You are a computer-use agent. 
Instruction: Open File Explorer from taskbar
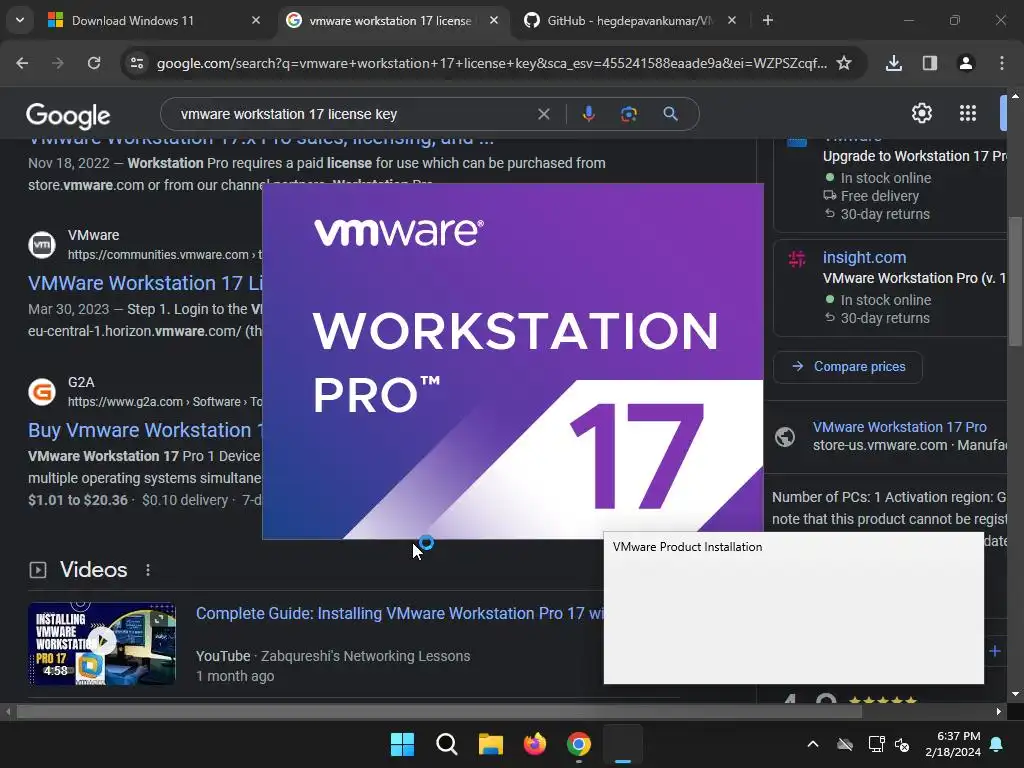pyautogui.click(x=490, y=744)
